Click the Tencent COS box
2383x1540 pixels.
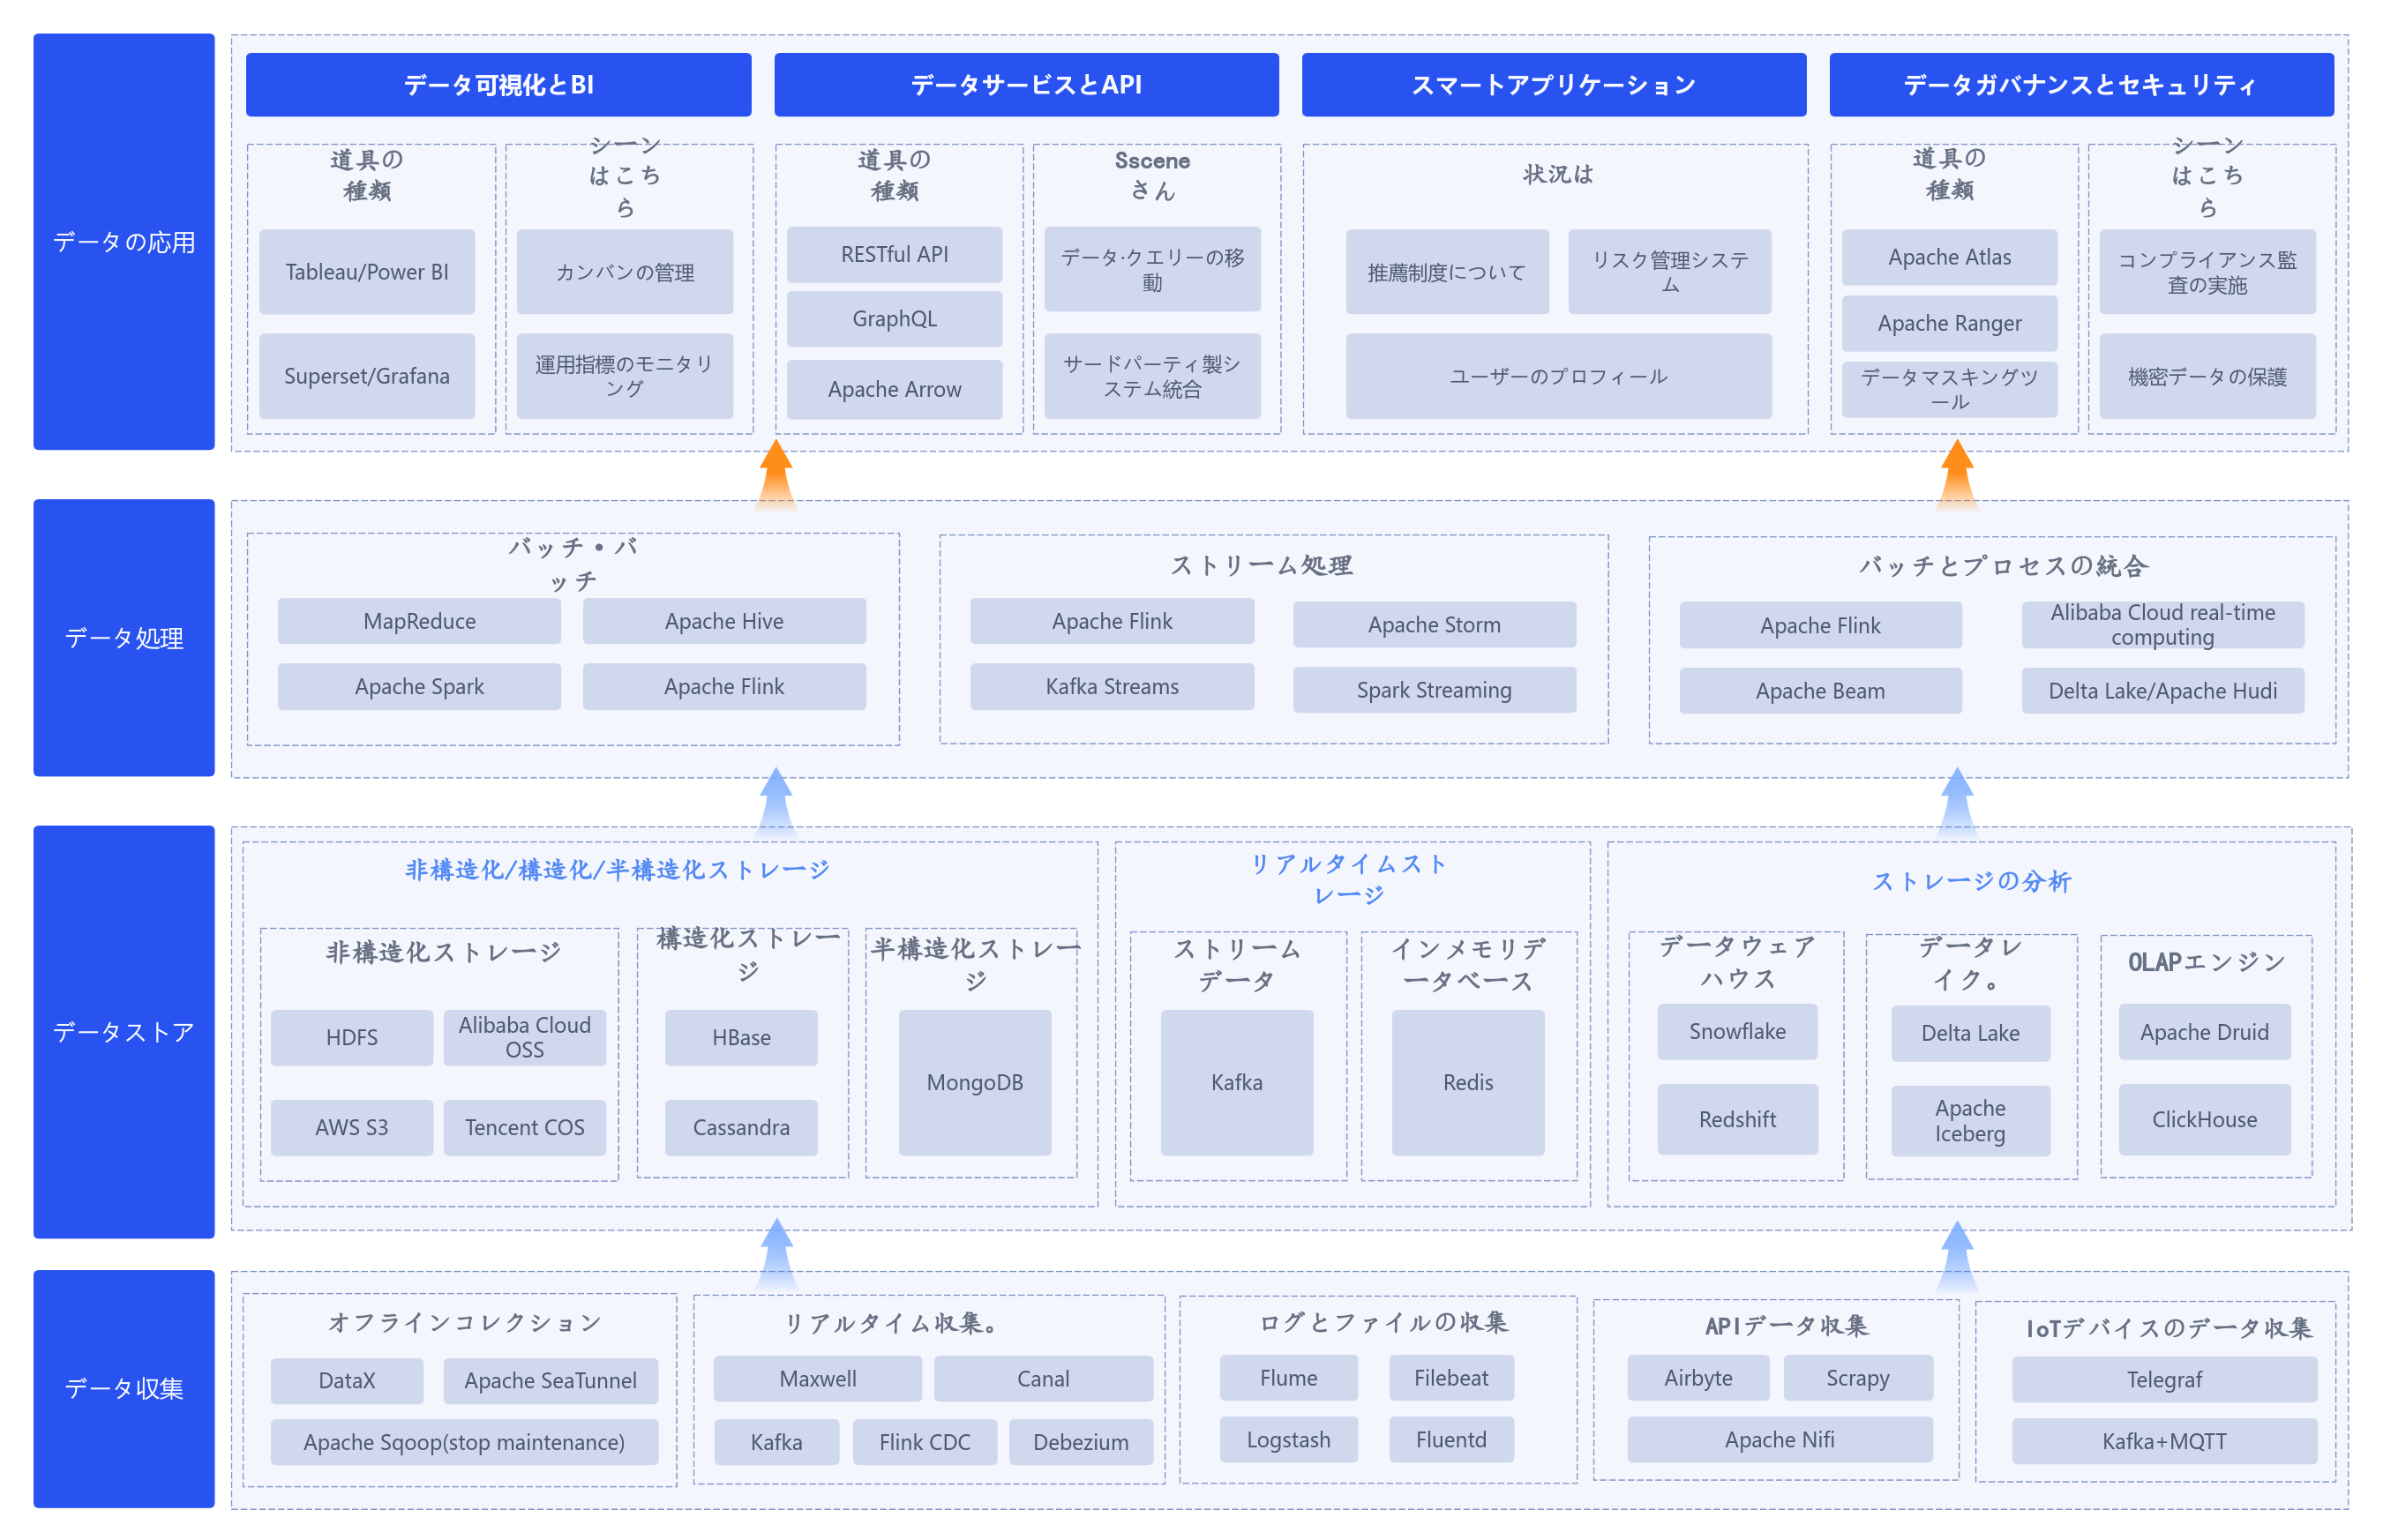524,1128
